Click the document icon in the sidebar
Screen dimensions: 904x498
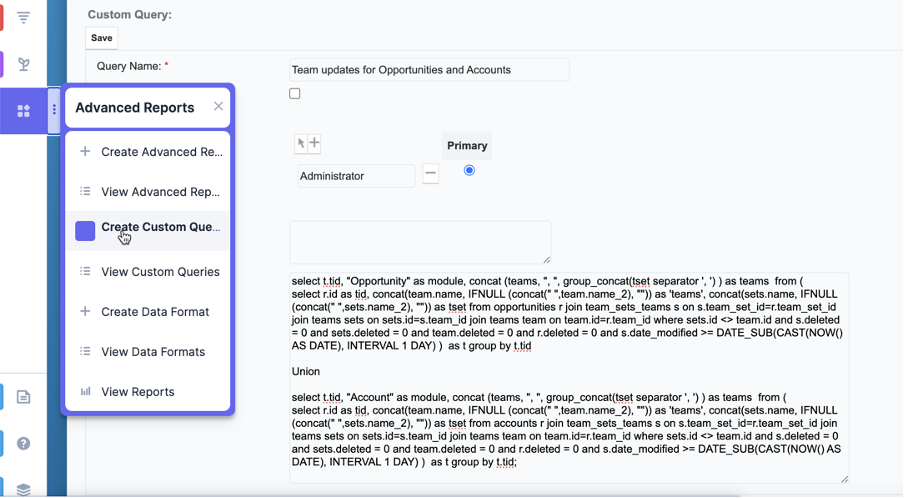[23, 397]
